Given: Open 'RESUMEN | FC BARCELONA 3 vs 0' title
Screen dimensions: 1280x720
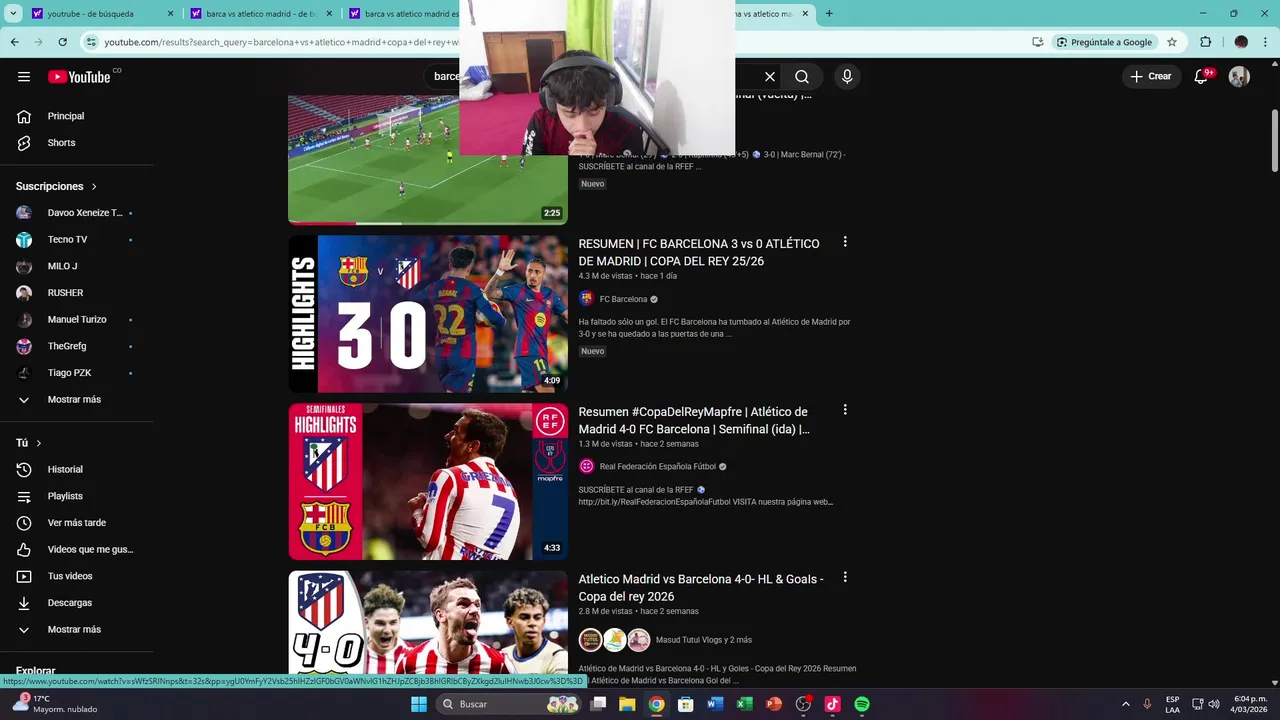Looking at the screenshot, I should point(699,252).
